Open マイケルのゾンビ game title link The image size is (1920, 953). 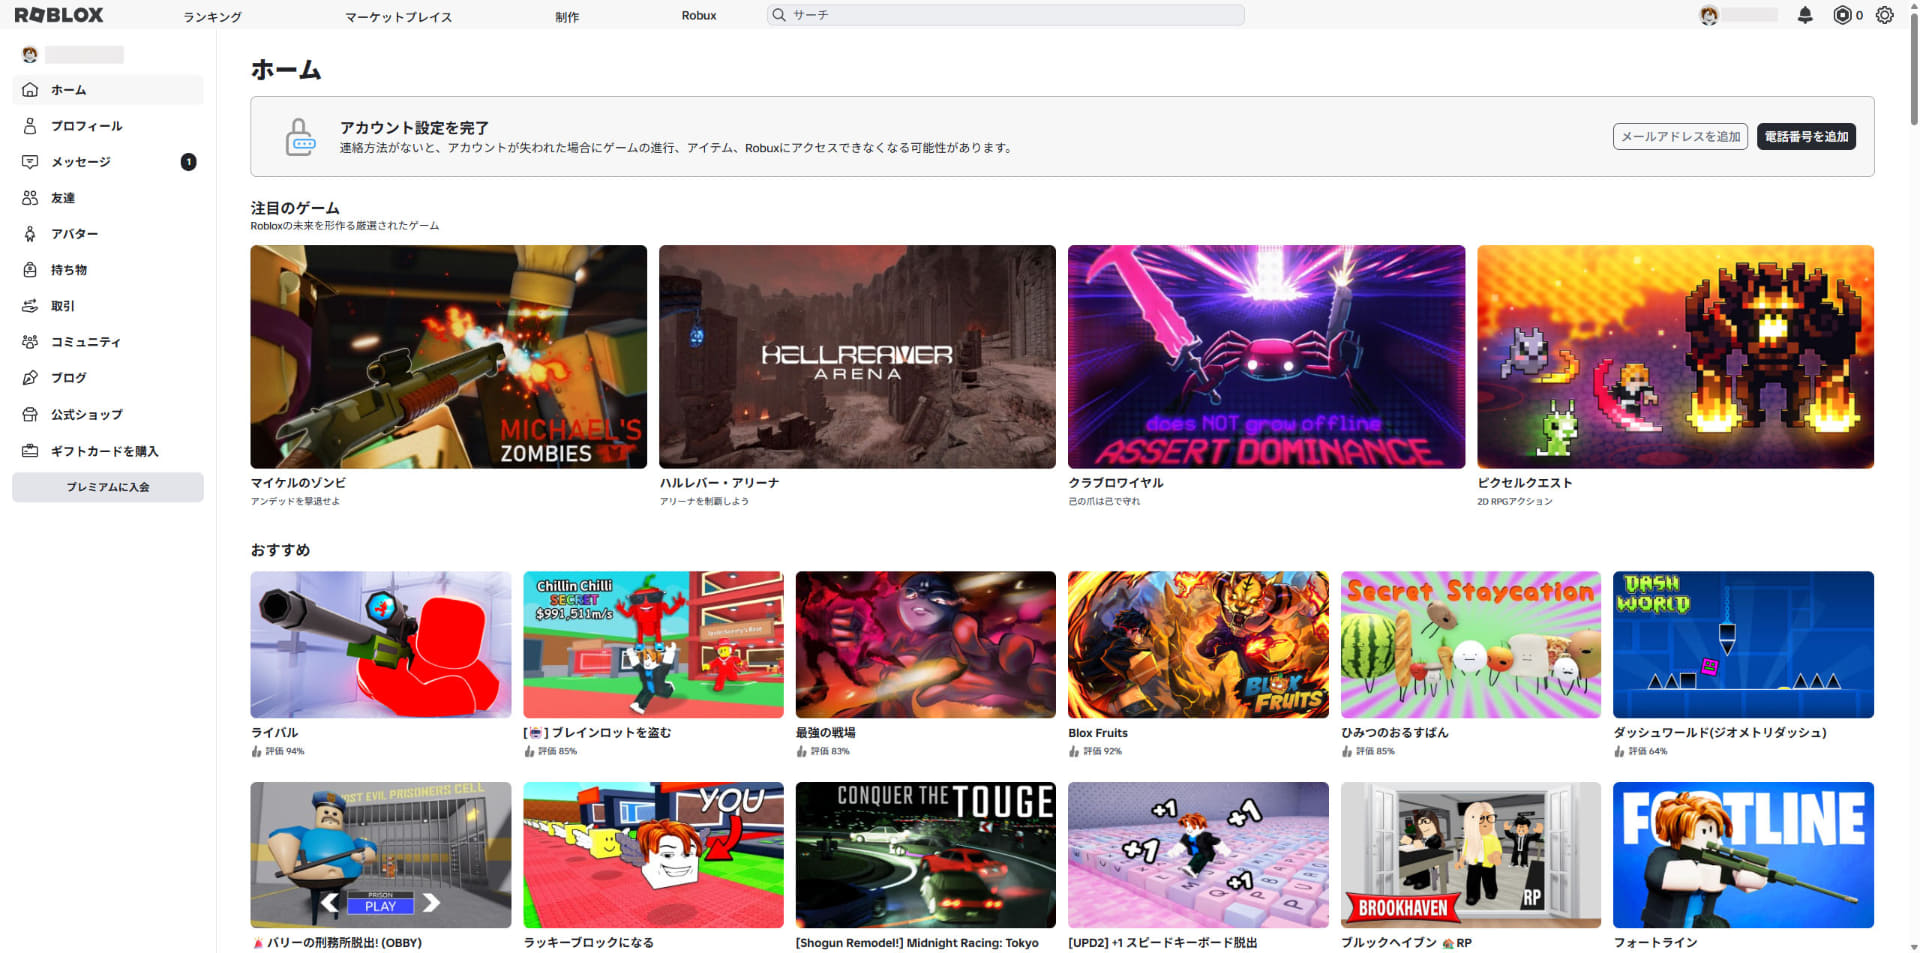[x=298, y=483]
